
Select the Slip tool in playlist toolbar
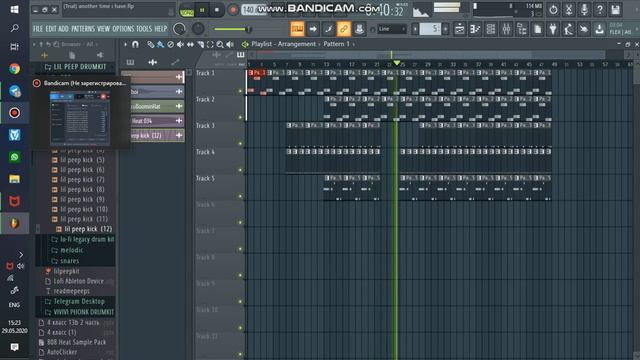[190, 44]
